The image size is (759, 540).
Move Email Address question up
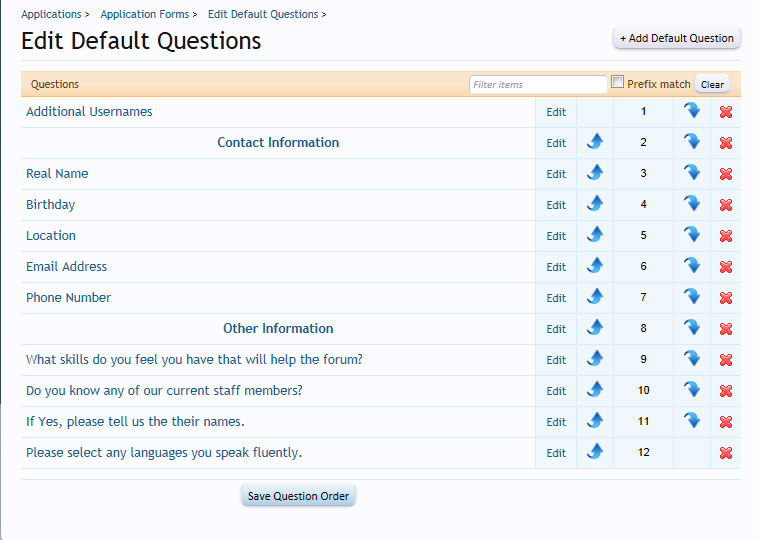tap(595, 266)
